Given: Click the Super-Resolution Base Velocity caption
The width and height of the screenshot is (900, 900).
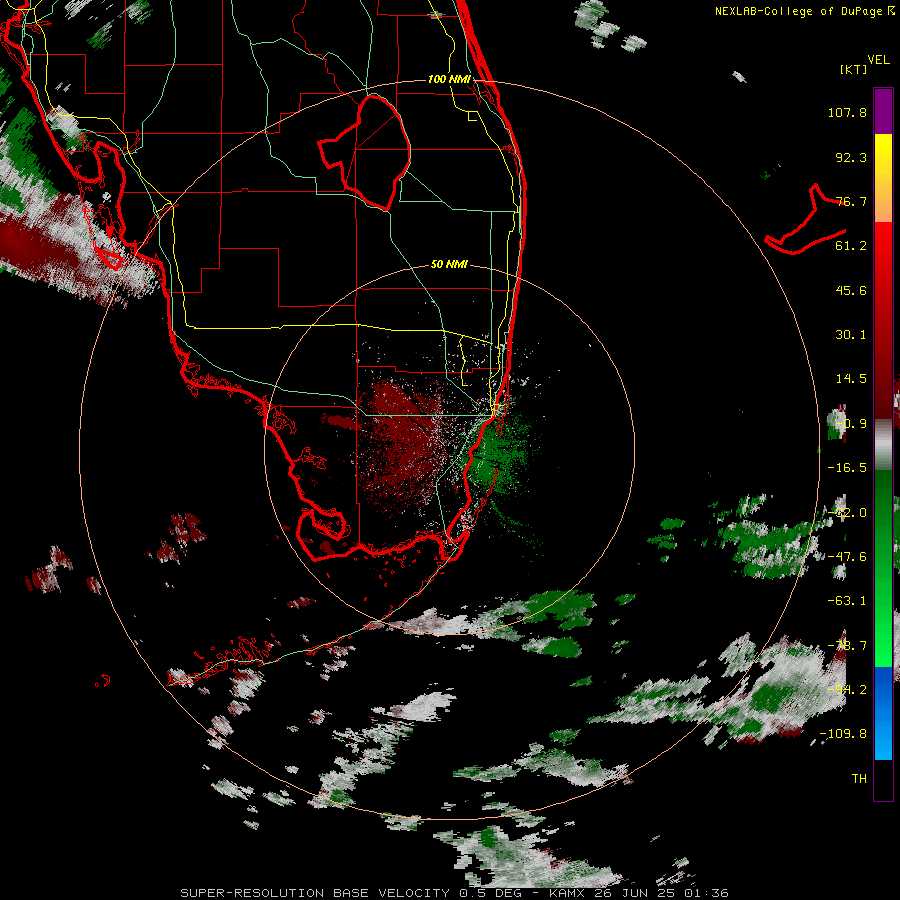Looking at the screenshot, I should click(x=455, y=893).
